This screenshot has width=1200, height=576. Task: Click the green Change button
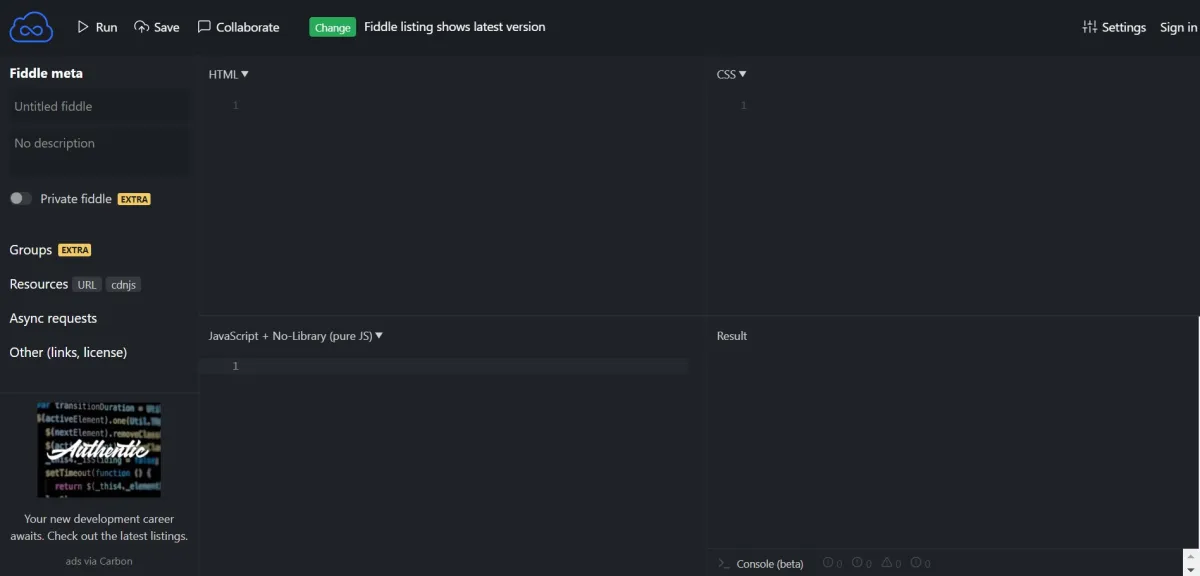332,28
